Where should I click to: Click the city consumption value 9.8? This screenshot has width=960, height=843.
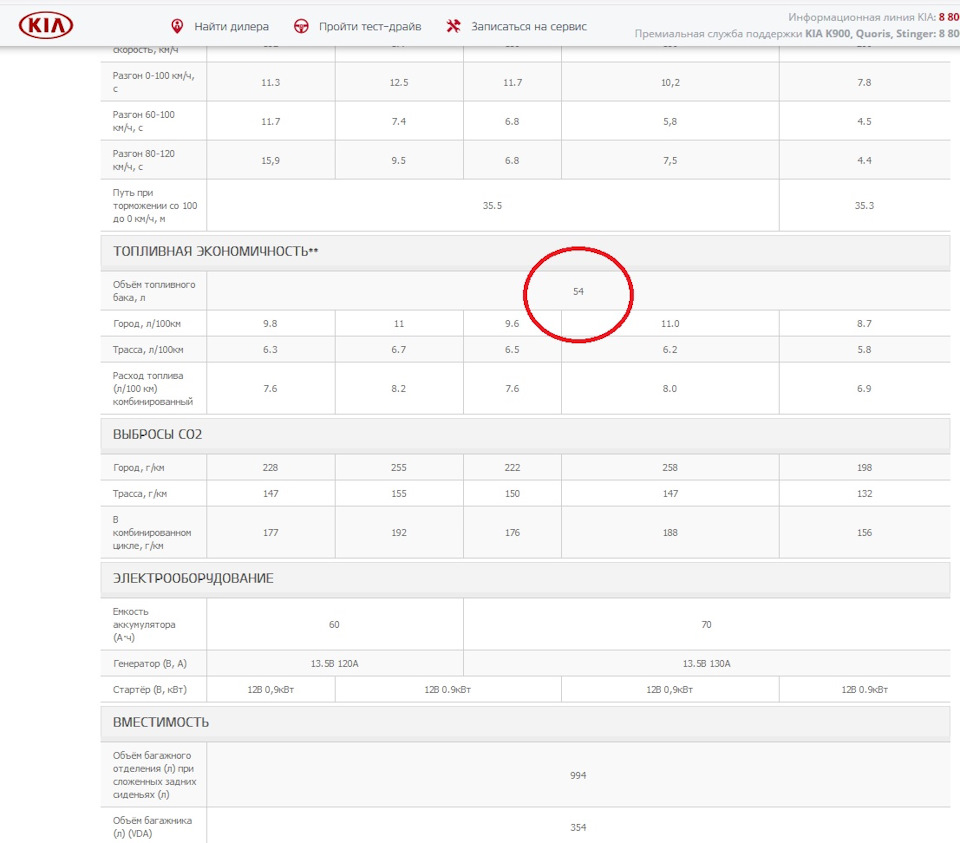point(271,324)
